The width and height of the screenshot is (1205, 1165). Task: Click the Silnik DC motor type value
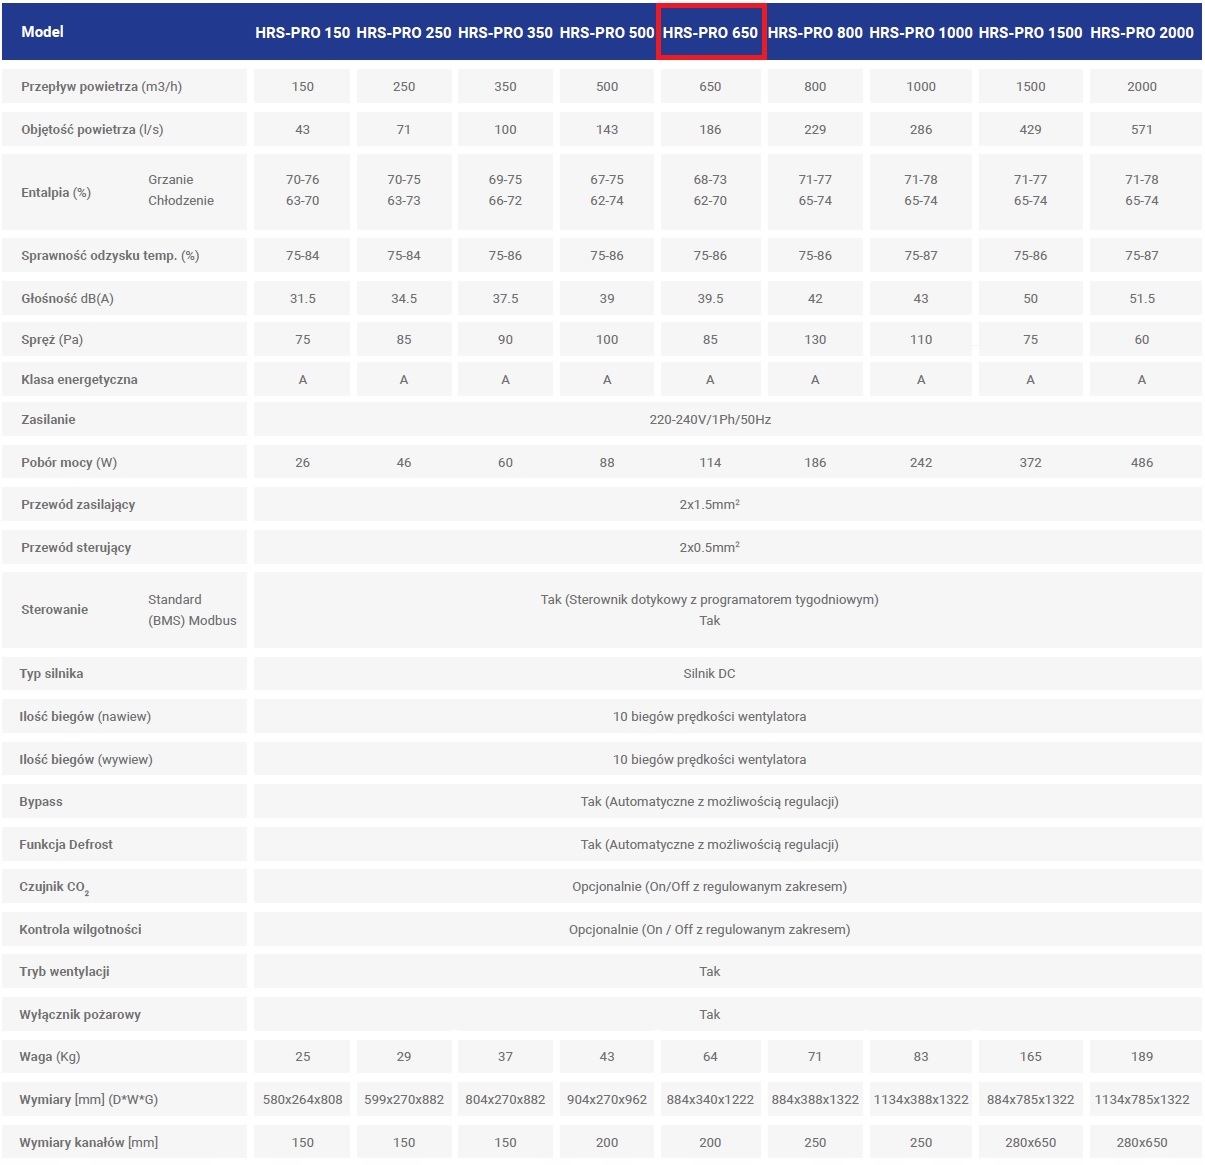click(710, 674)
